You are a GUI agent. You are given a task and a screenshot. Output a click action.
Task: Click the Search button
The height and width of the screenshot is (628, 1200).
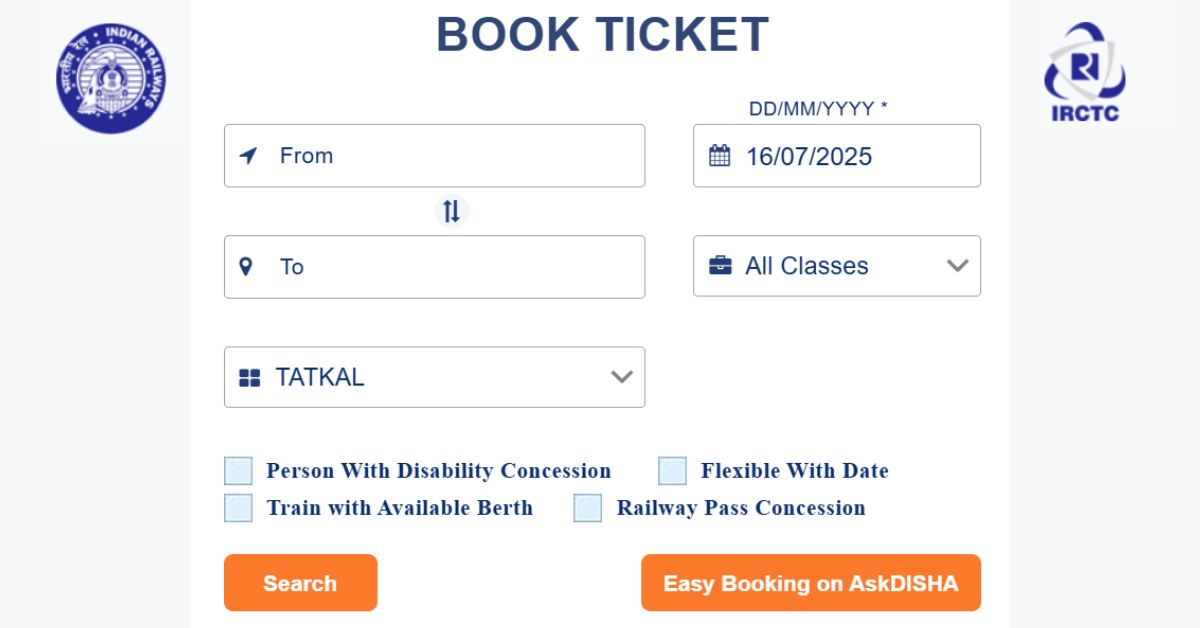(x=301, y=583)
